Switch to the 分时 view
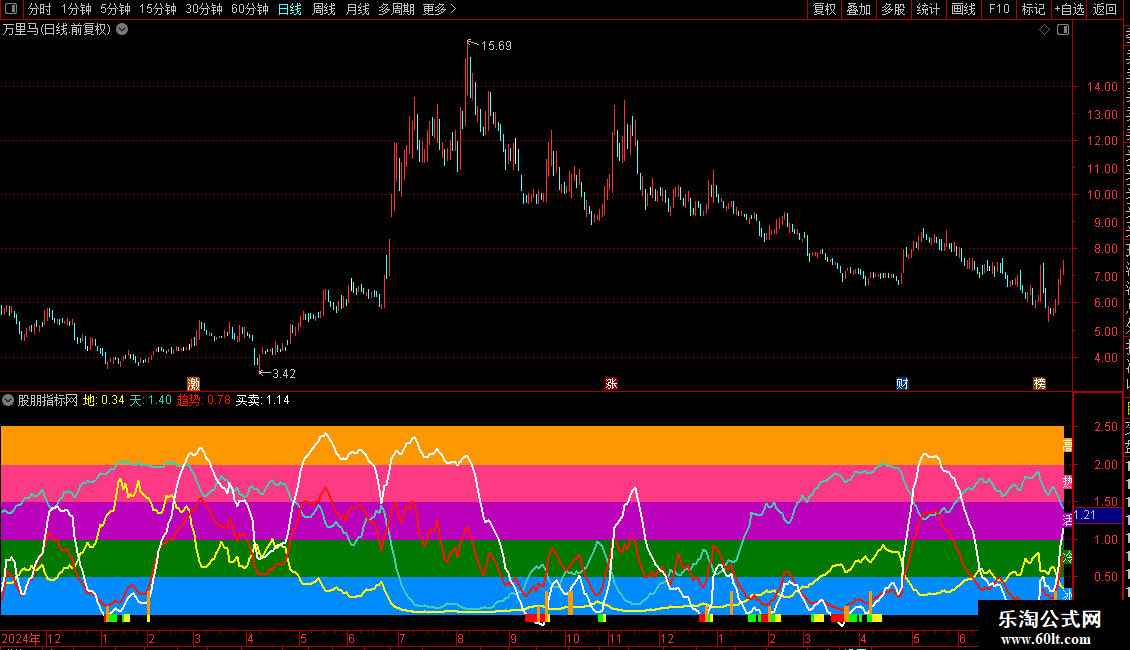This screenshot has width=1130, height=650. 40,9
